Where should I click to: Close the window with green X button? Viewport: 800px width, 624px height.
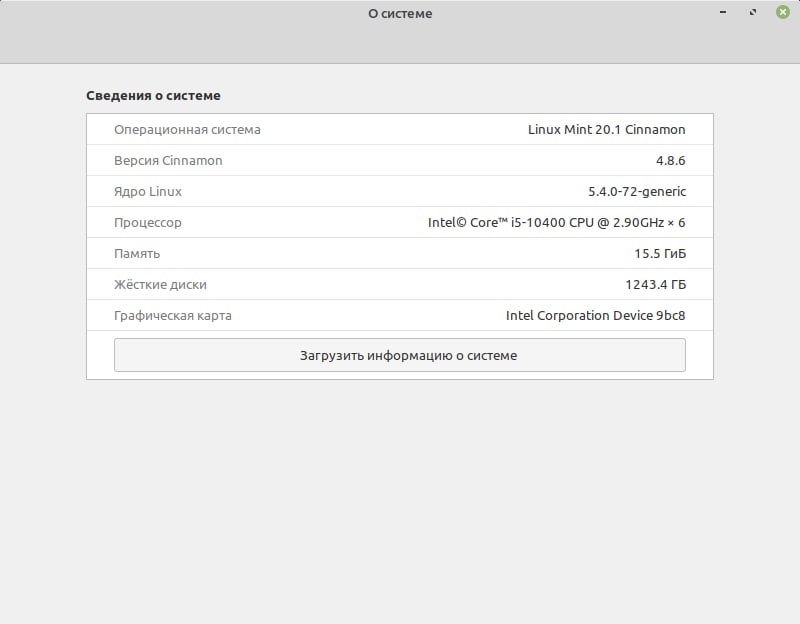(x=782, y=12)
